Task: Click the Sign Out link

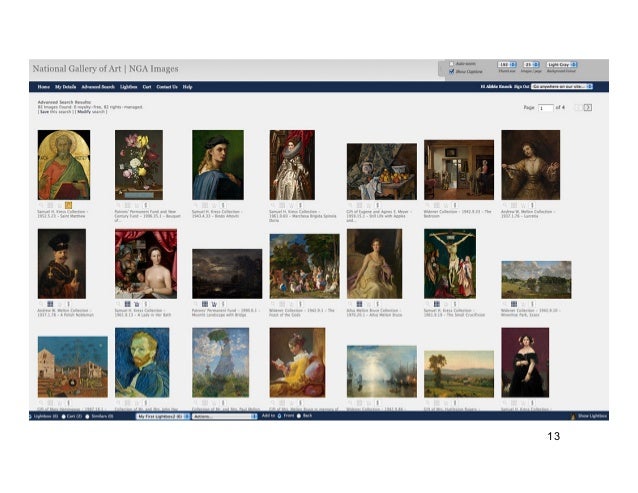Action: [x=521, y=87]
